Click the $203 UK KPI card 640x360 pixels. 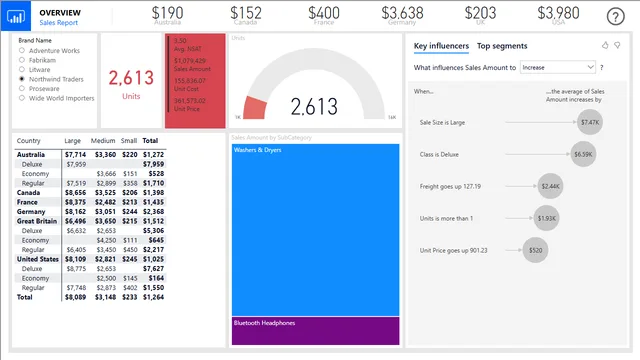pyautogui.click(x=480, y=16)
